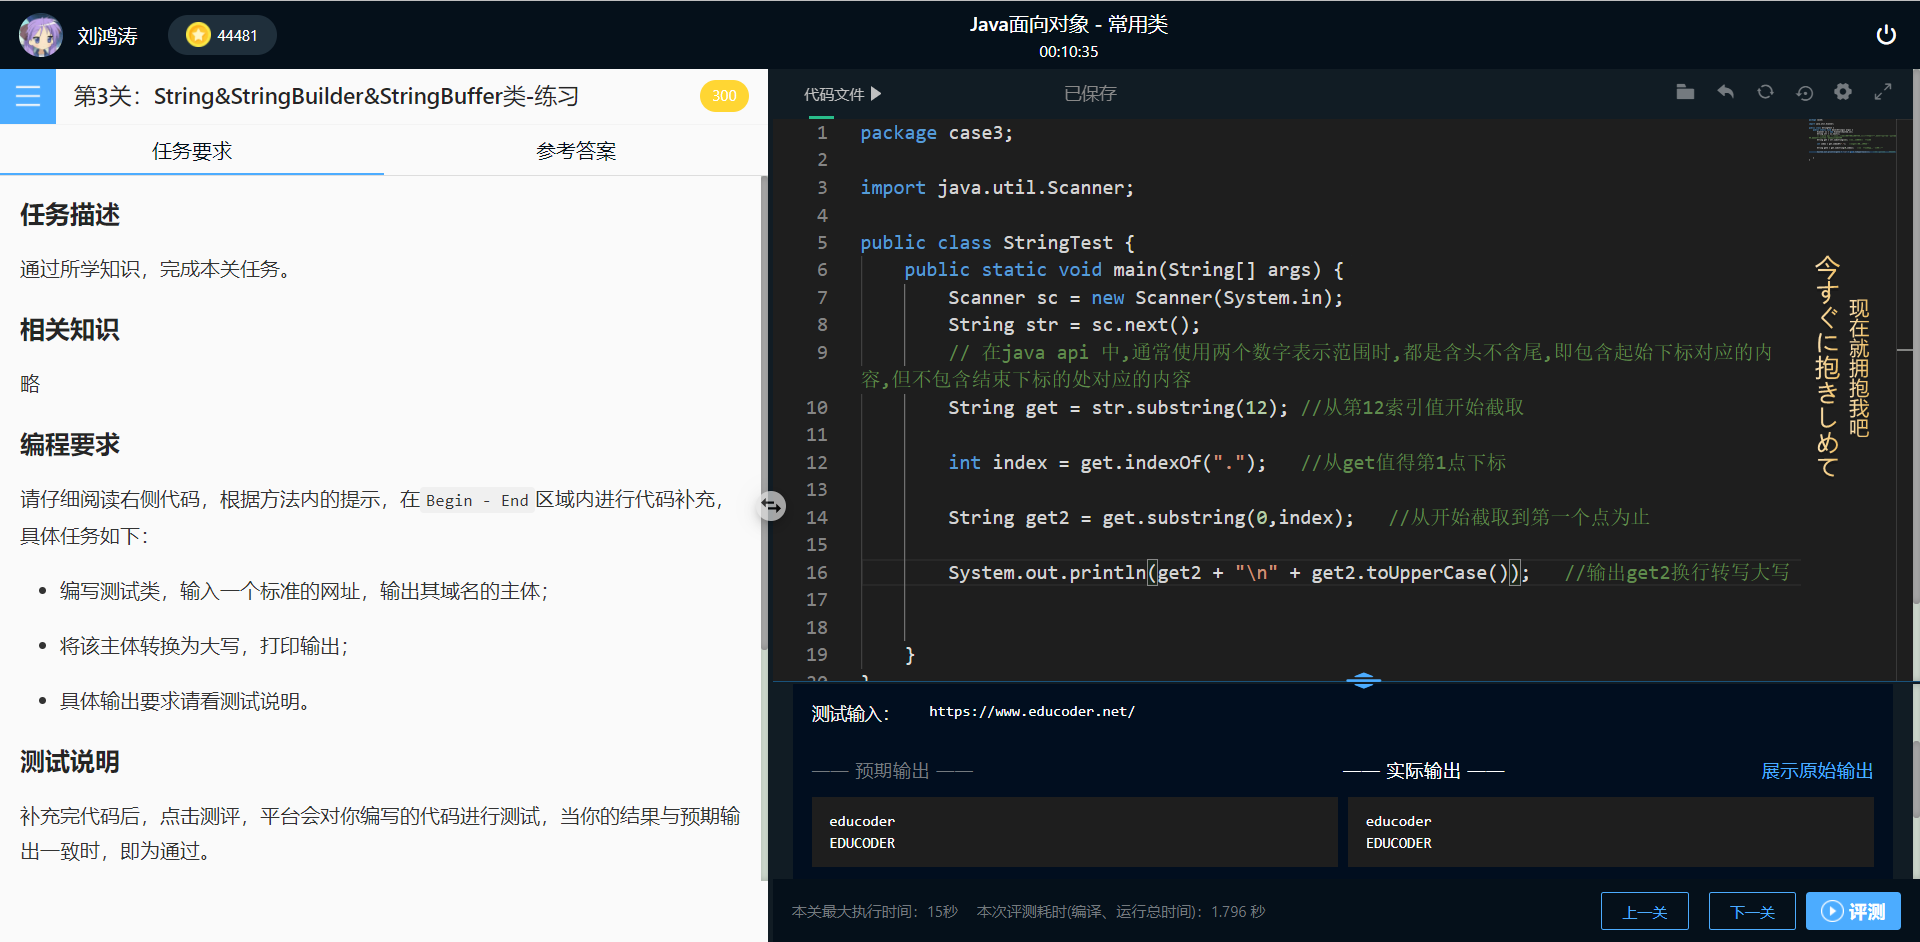Image resolution: width=1920 pixels, height=942 pixels.
Task: Click the 上一关 previous level button
Action: coord(1645,911)
